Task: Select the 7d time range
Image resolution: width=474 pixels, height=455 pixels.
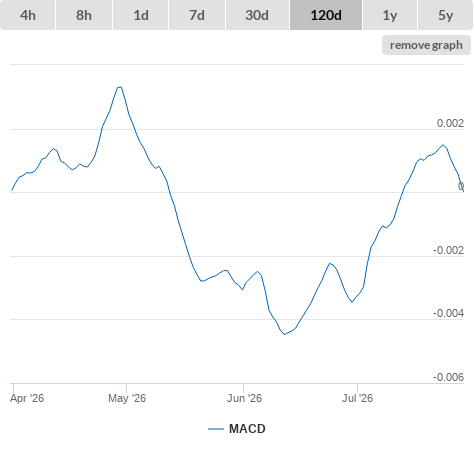Action: (197, 15)
